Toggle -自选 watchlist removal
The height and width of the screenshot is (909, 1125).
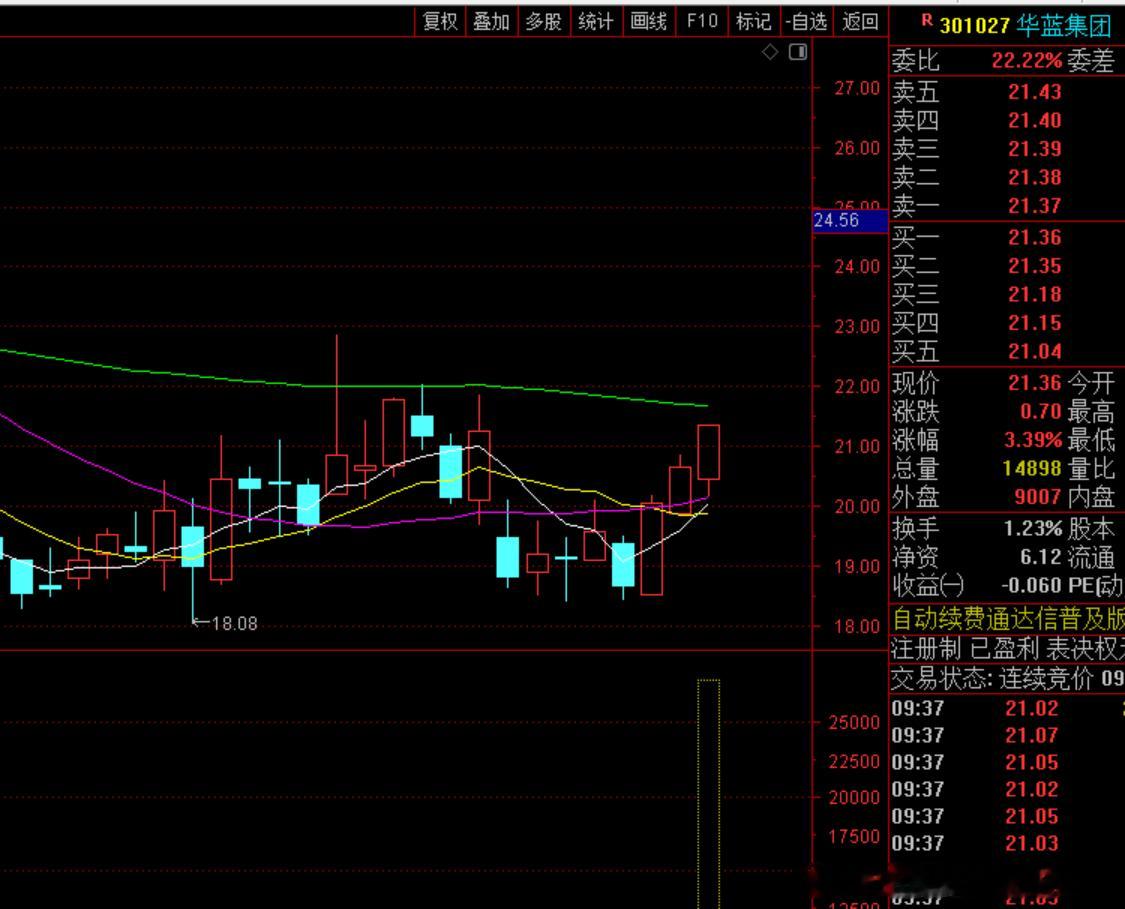point(806,22)
